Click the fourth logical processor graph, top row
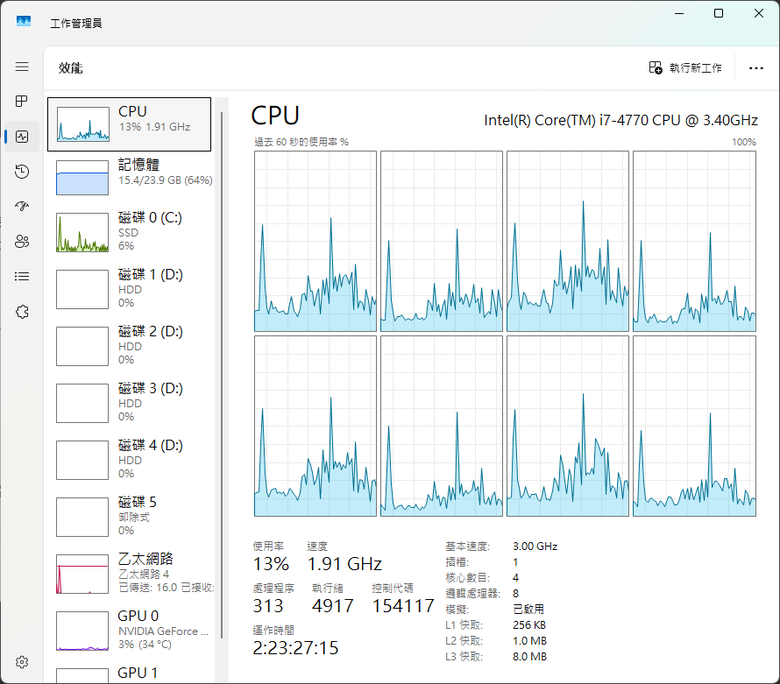 pos(694,241)
